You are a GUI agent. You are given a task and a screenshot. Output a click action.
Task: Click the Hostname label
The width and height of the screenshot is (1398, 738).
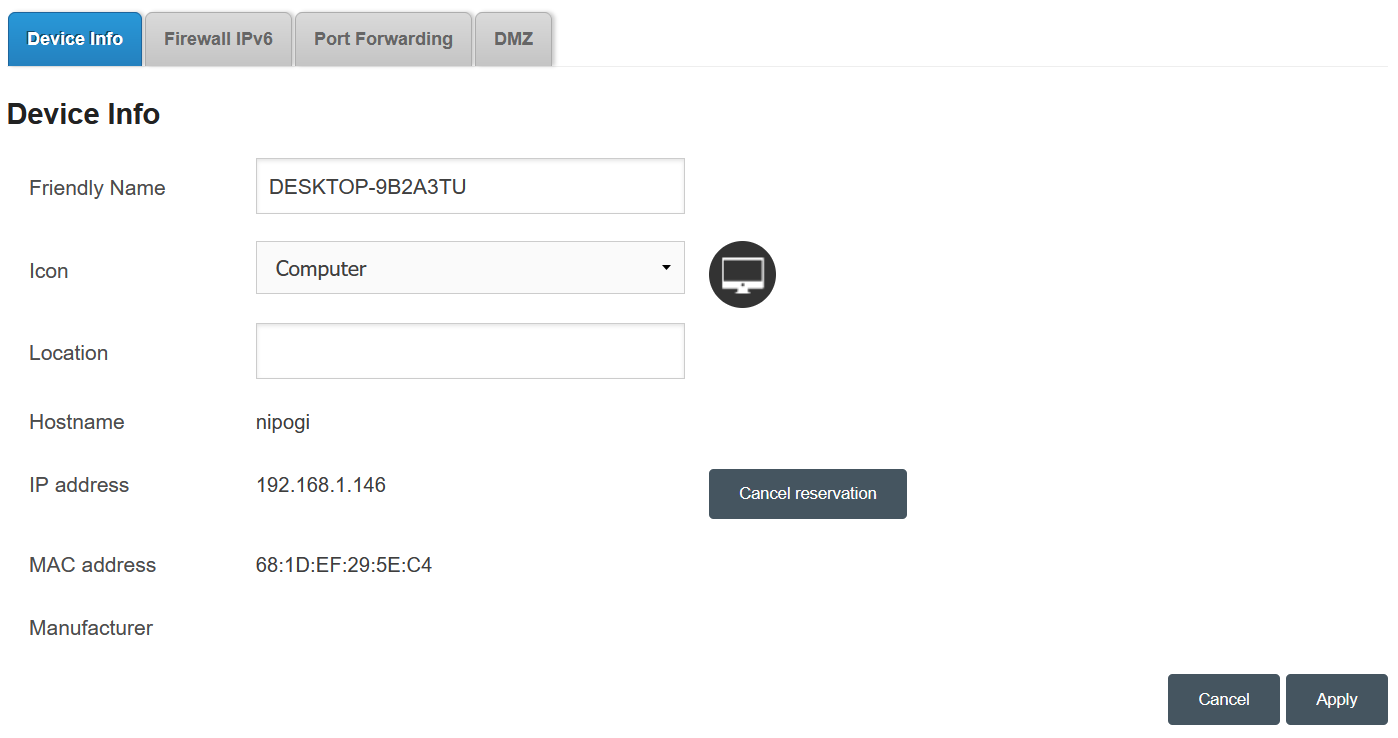[x=77, y=422]
